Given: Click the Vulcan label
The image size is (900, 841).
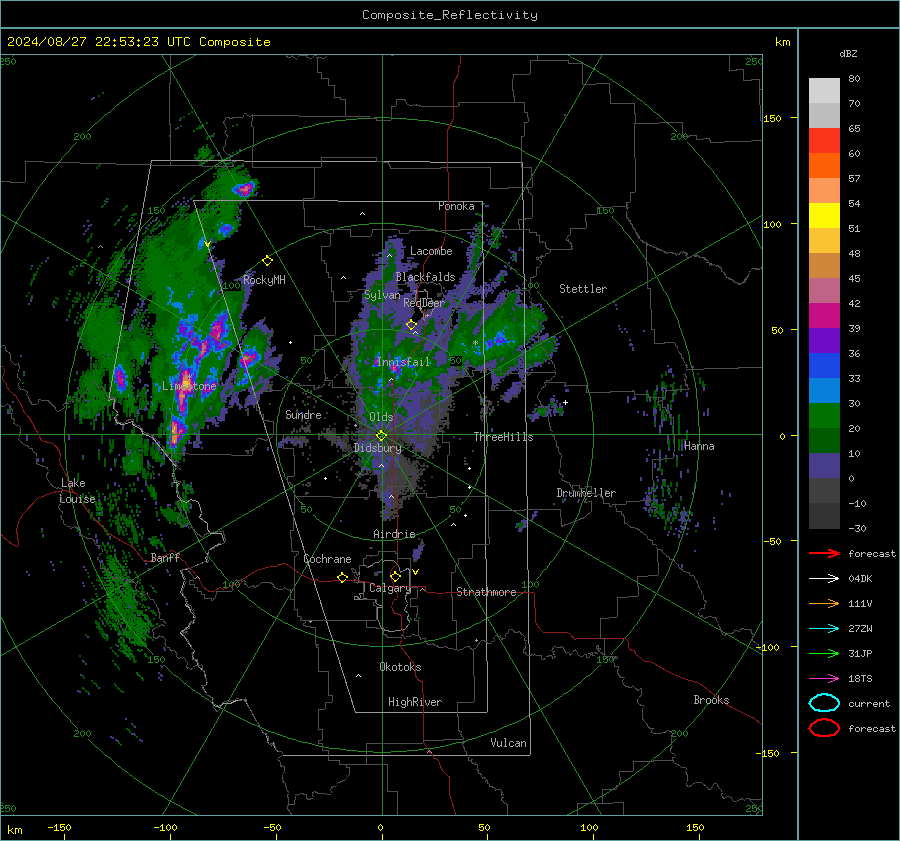Looking at the screenshot, I should pyautogui.click(x=509, y=743).
